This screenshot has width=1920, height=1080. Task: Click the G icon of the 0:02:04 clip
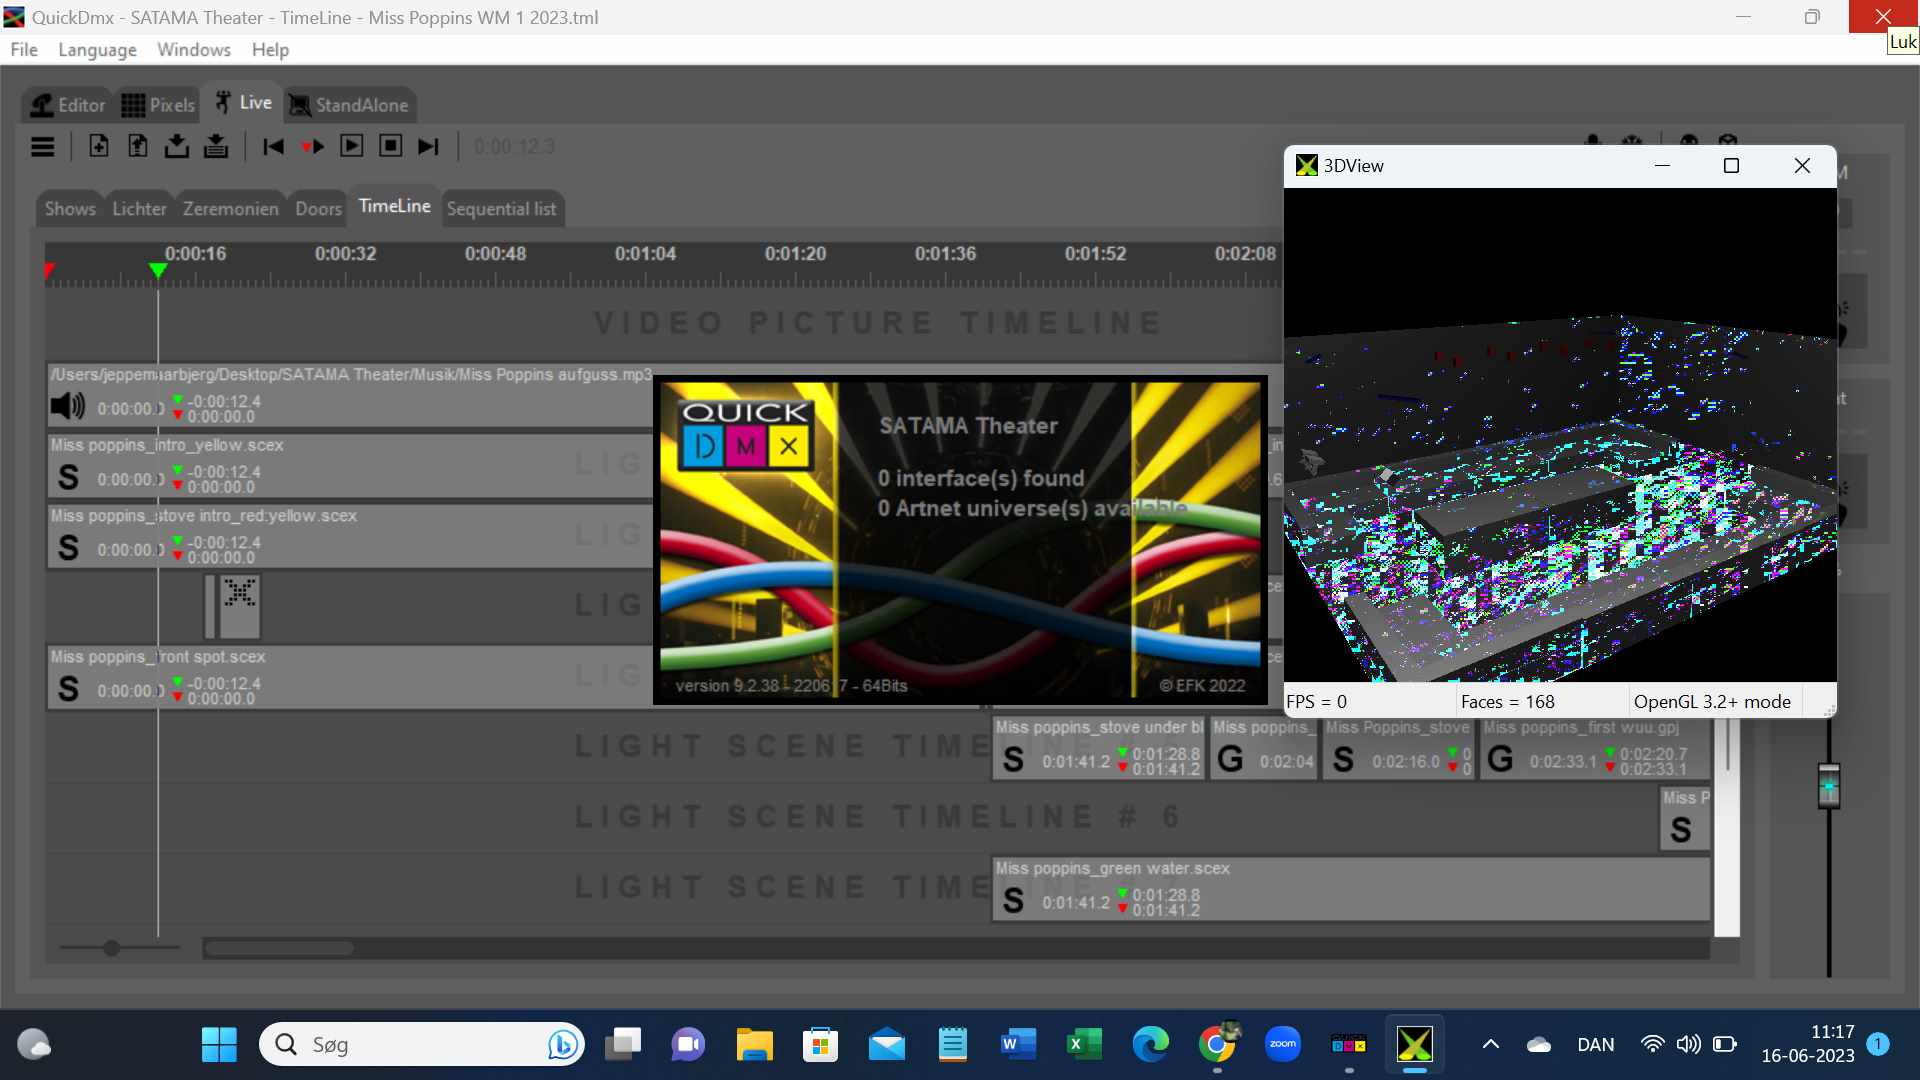(x=1230, y=759)
